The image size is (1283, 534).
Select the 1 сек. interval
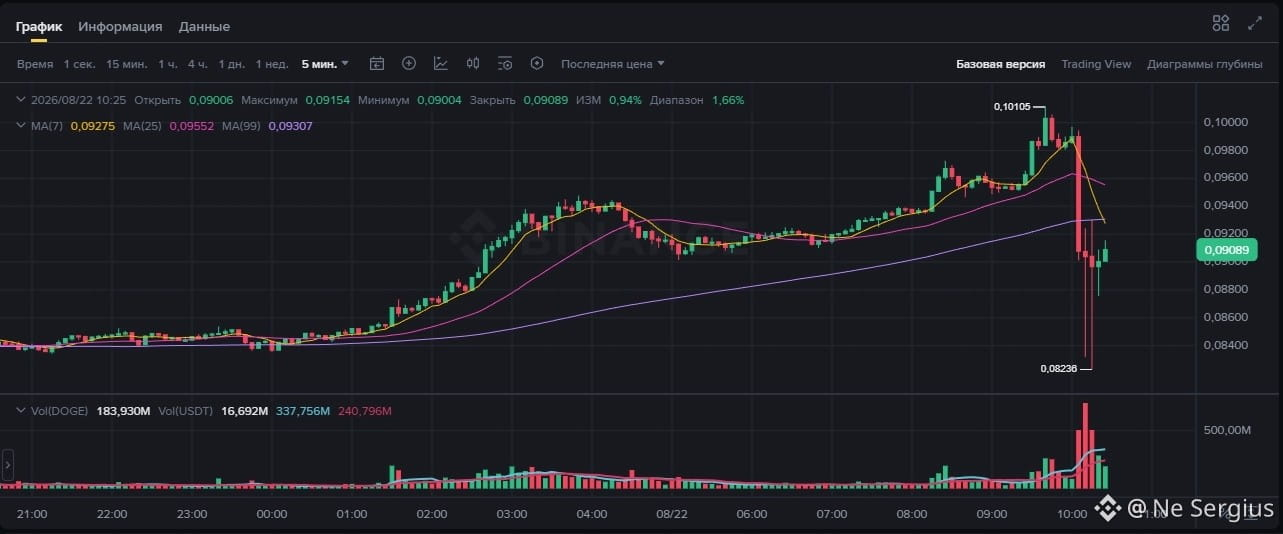pos(80,64)
